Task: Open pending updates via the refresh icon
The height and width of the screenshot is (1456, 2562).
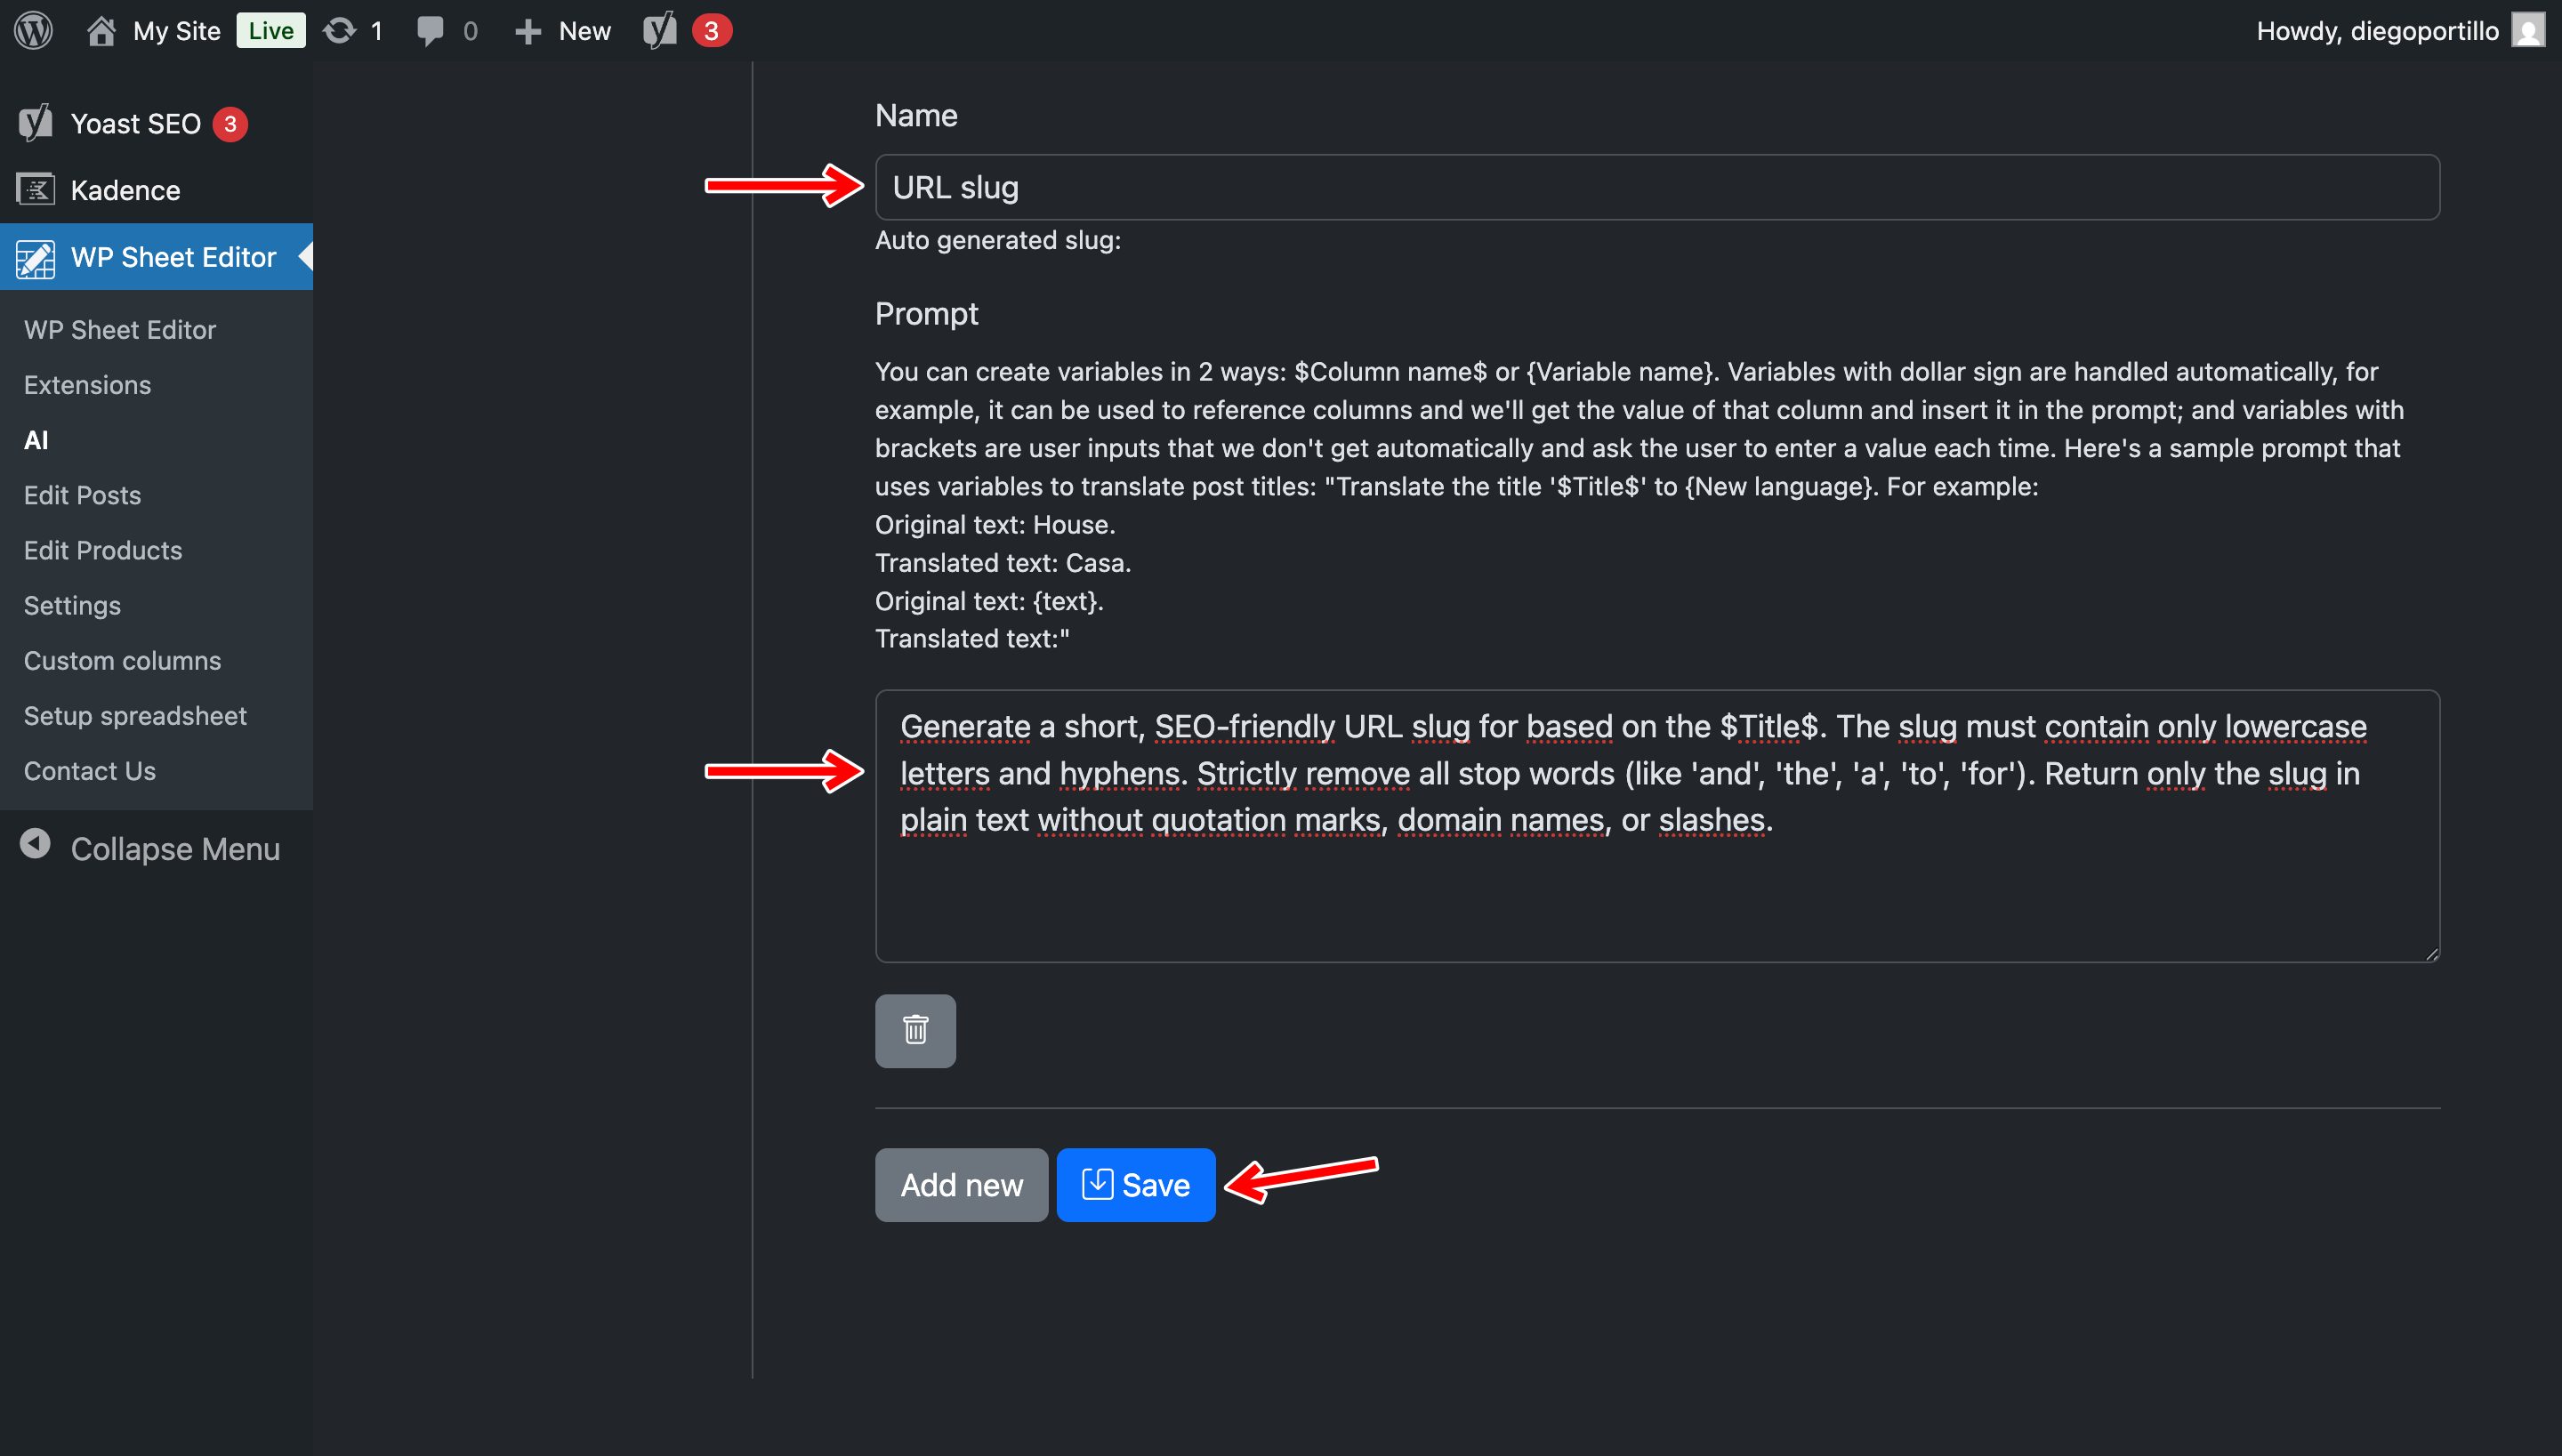Action: pos(338,30)
